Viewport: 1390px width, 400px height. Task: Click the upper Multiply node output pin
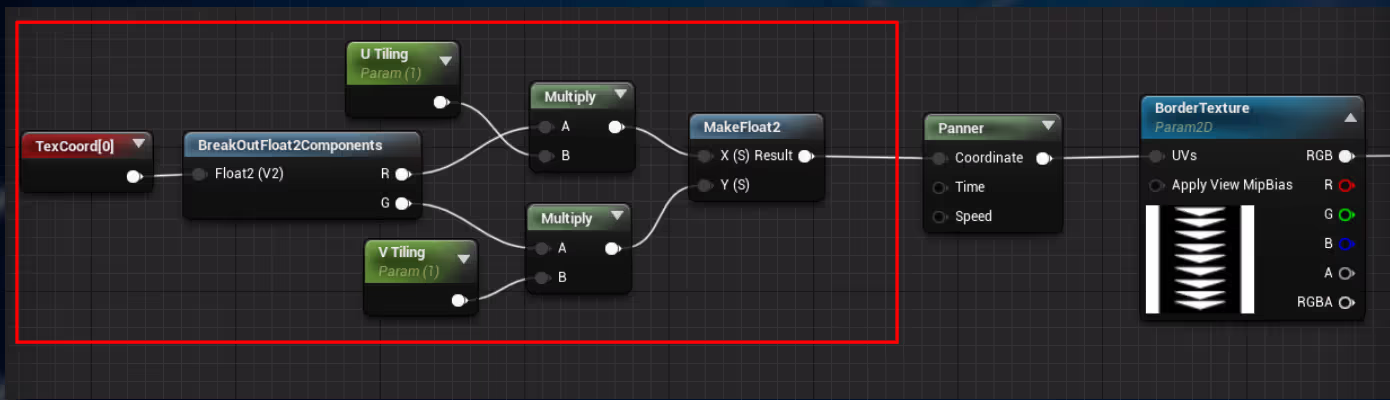coord(616,127)
